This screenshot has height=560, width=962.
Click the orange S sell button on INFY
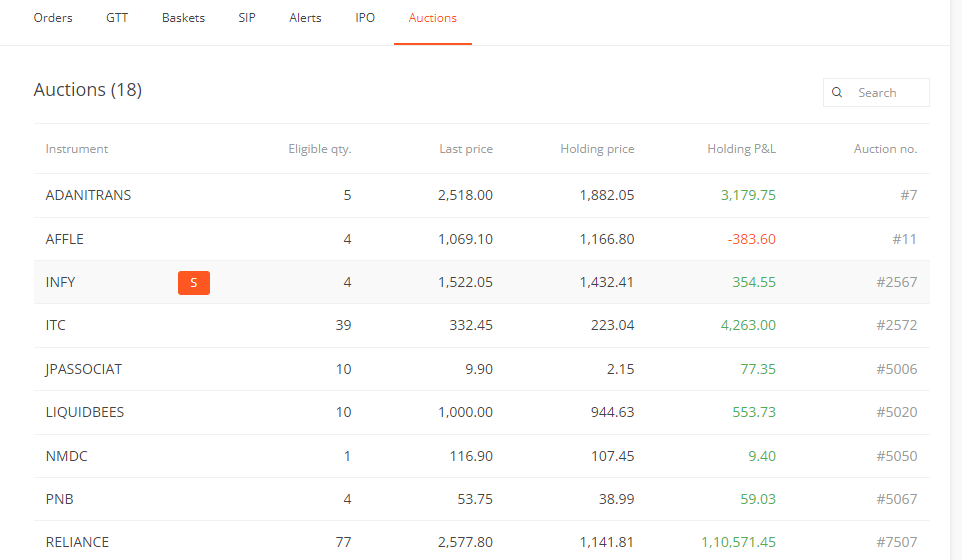pyautogui.click(x=194, y=283)
